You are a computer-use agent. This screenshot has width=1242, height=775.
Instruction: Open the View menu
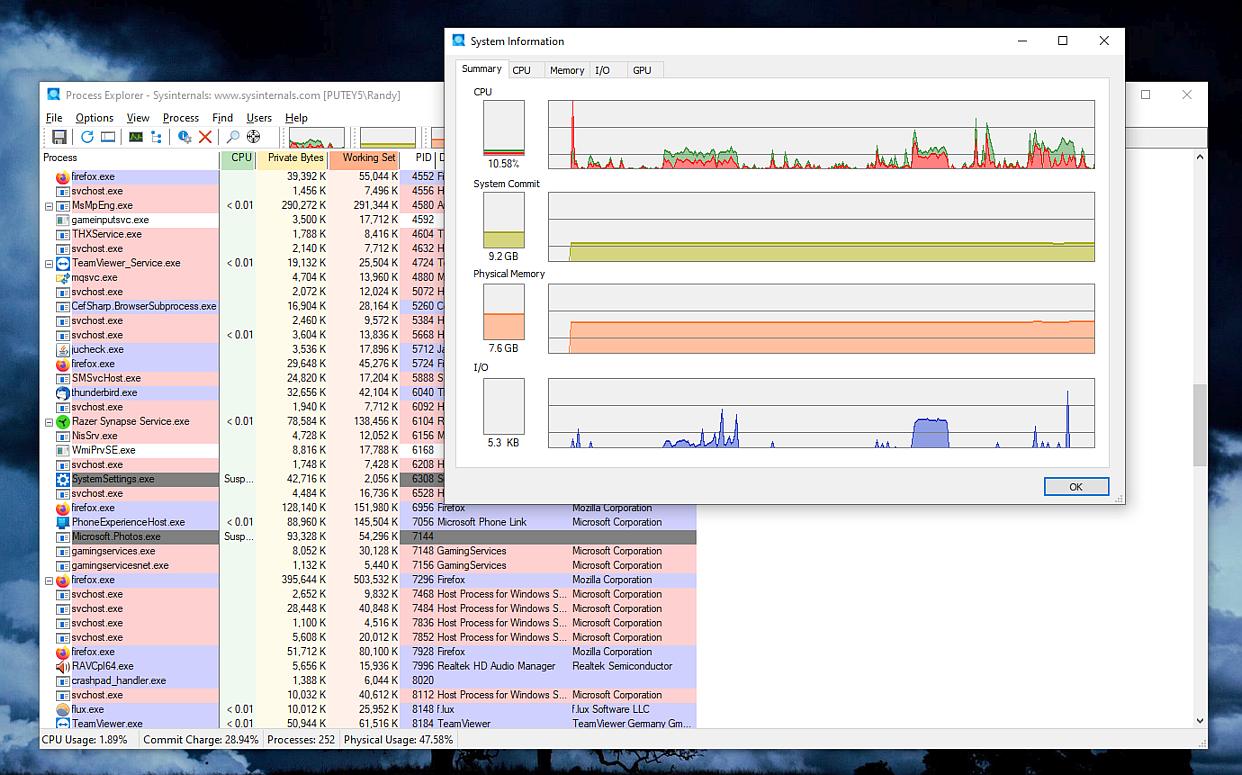tap(138, 118)
